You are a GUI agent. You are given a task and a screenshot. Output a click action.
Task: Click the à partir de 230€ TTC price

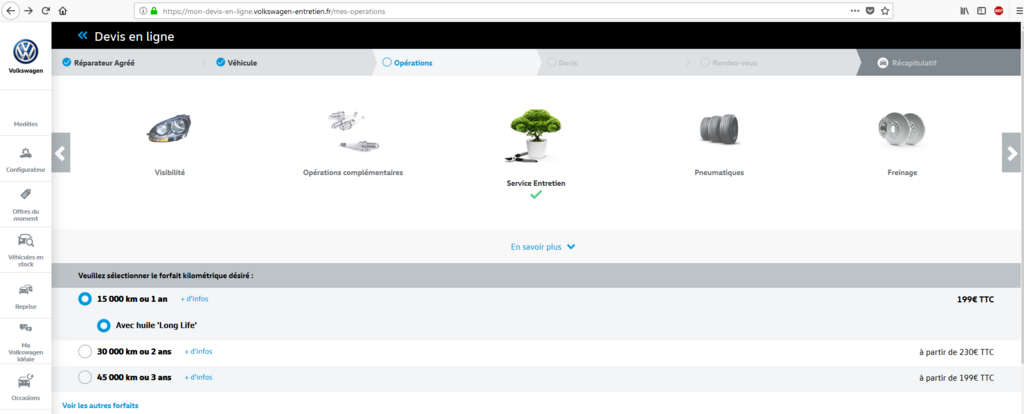956,352
